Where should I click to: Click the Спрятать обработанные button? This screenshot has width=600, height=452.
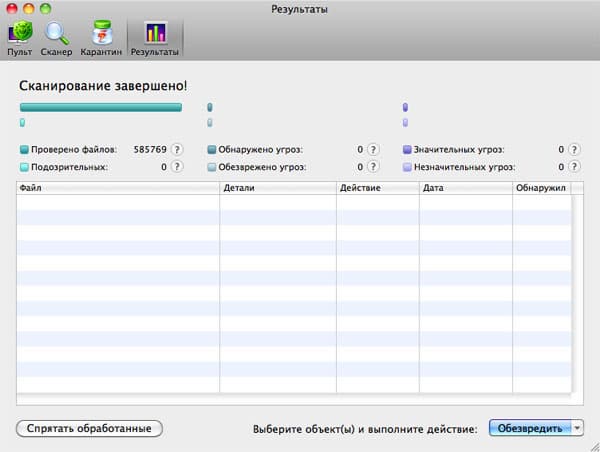pos(89,428)
